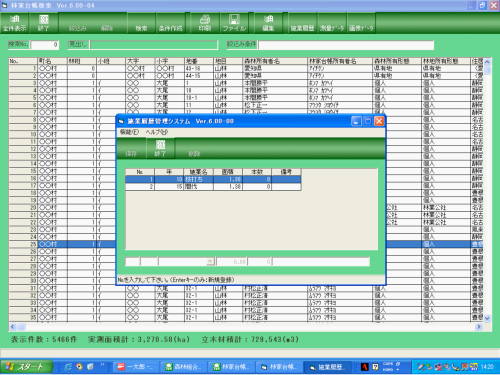Viewport: 500px width, 375px height.
Task: Click the 検索No. input field
Action: coord(45,45)
